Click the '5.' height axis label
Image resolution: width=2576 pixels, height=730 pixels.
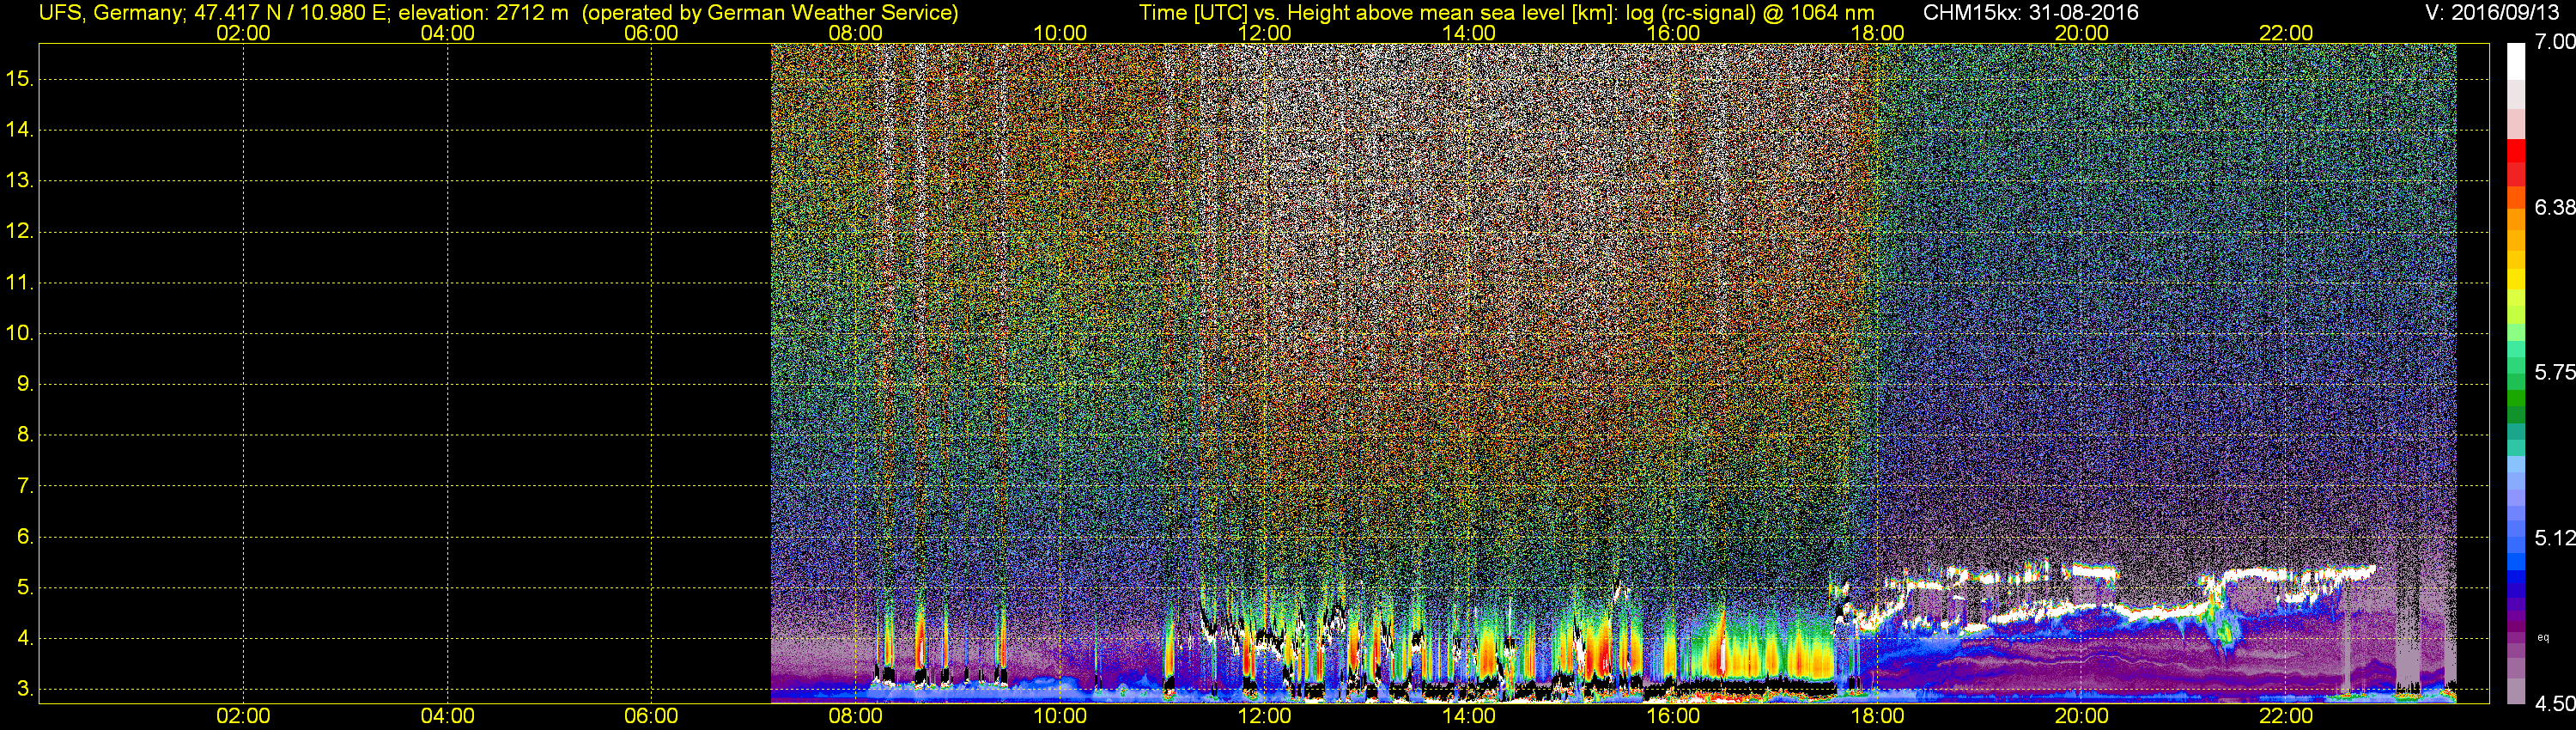point(25,587)
